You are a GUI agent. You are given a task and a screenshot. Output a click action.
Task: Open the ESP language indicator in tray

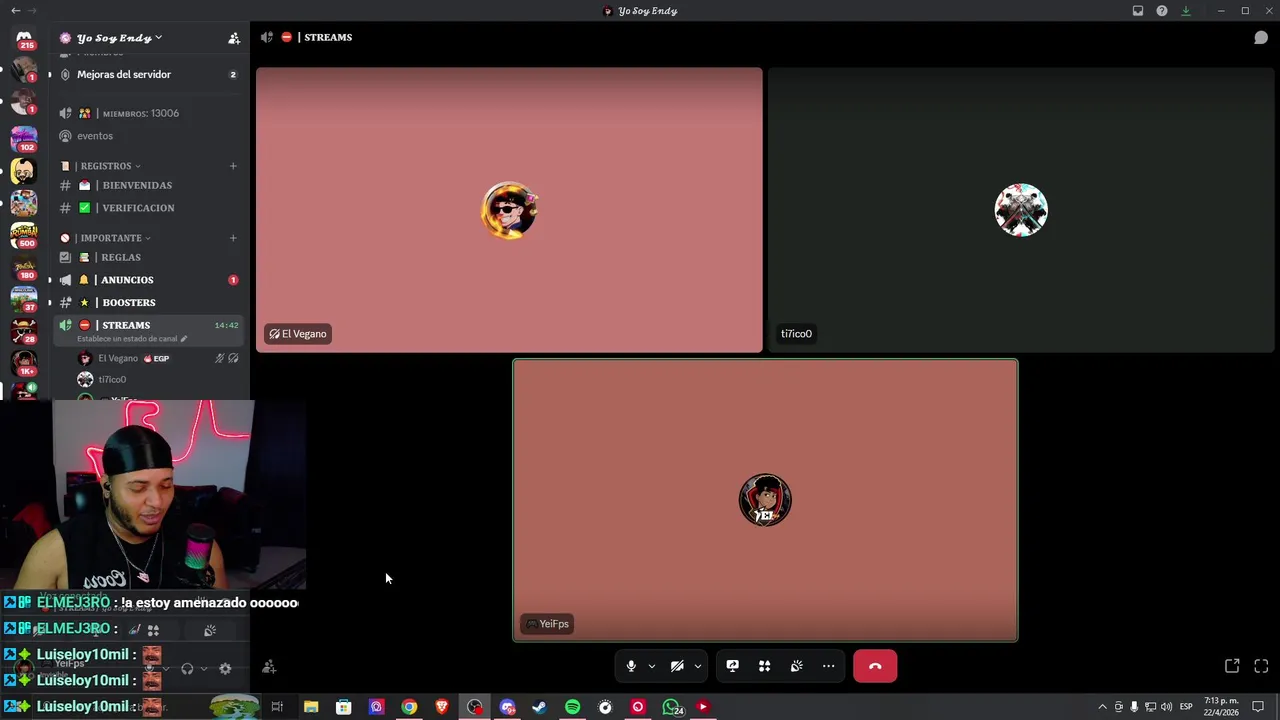(1186, 707)
